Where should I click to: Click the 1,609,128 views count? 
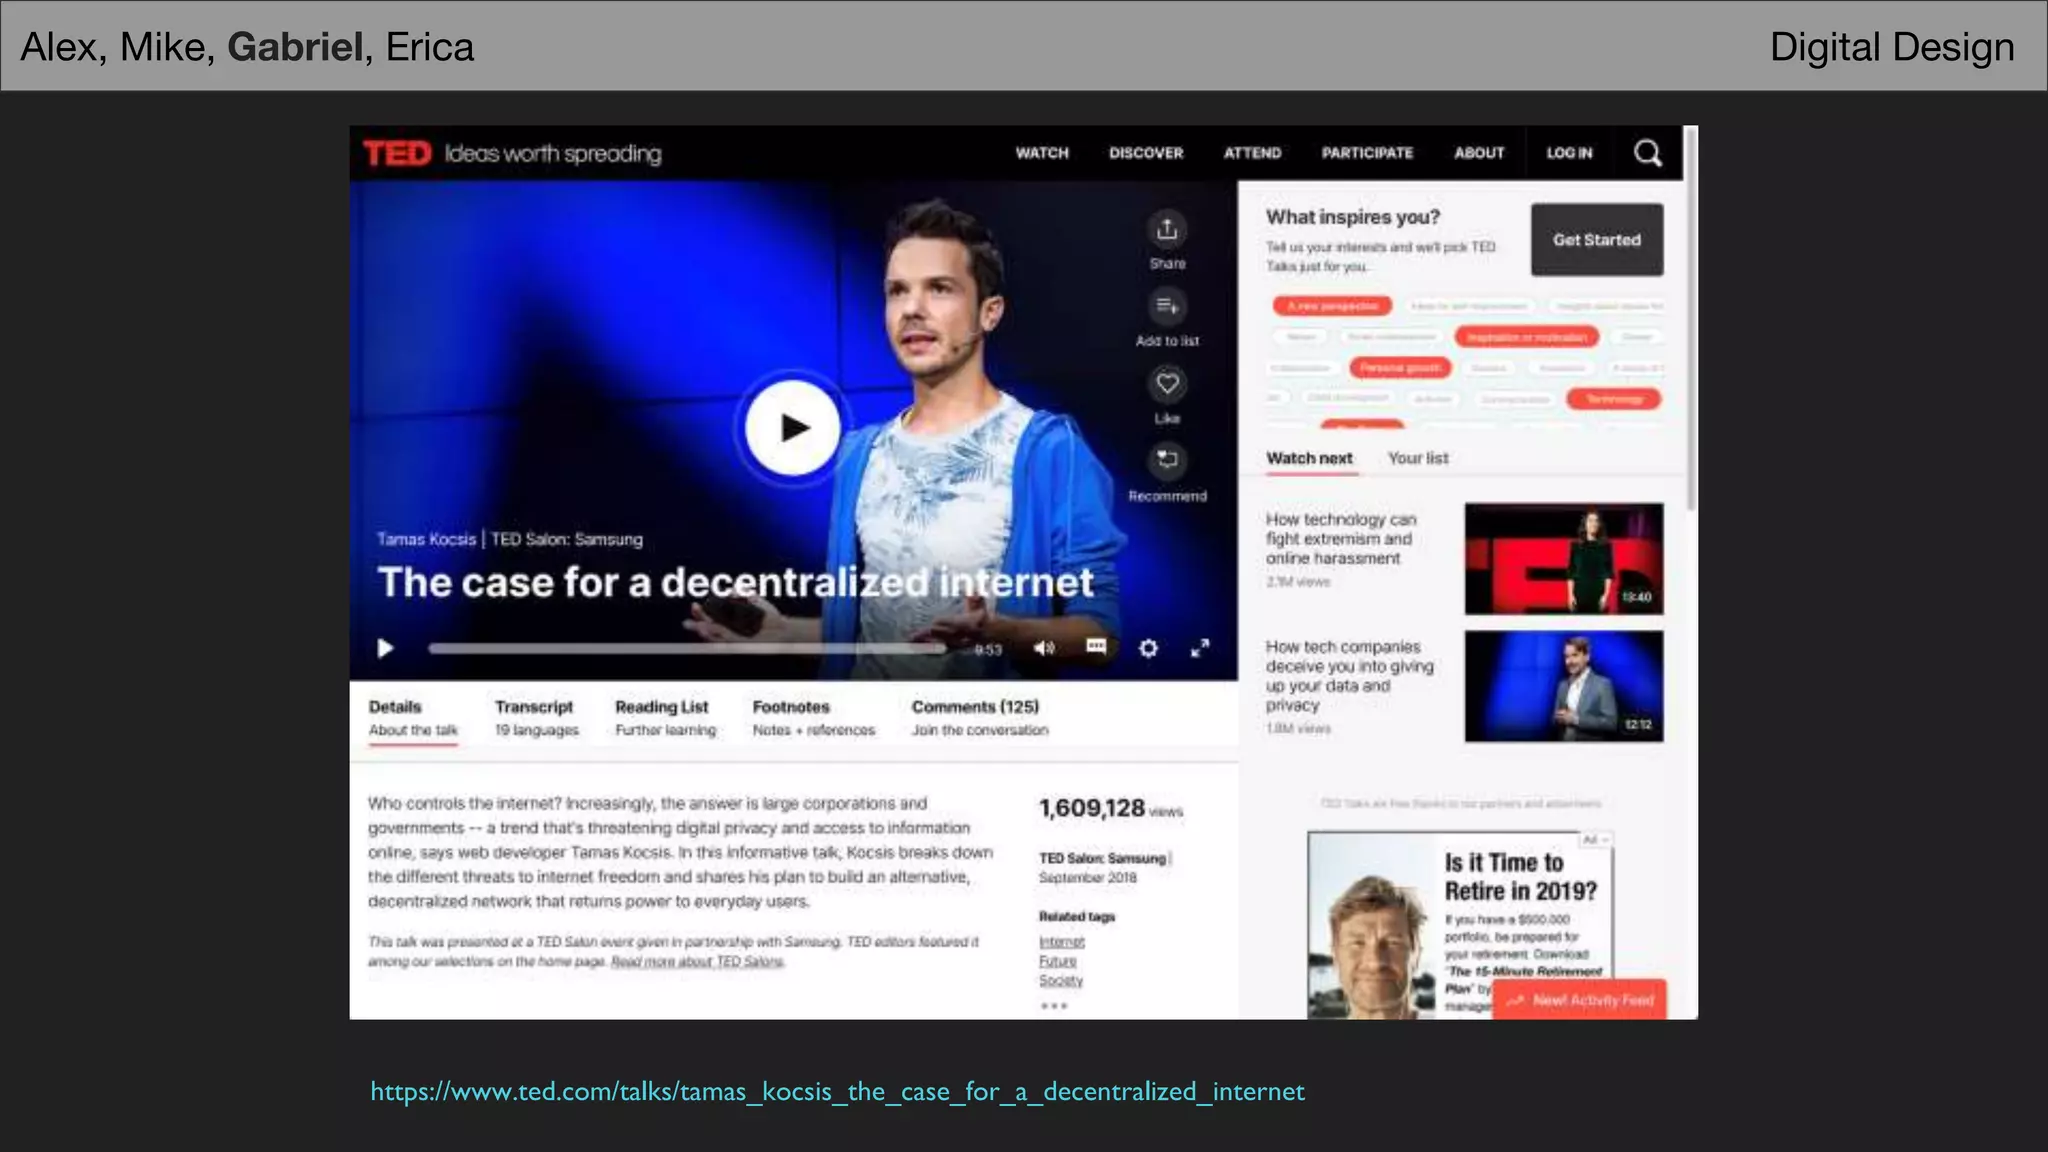coord(1110,808)
